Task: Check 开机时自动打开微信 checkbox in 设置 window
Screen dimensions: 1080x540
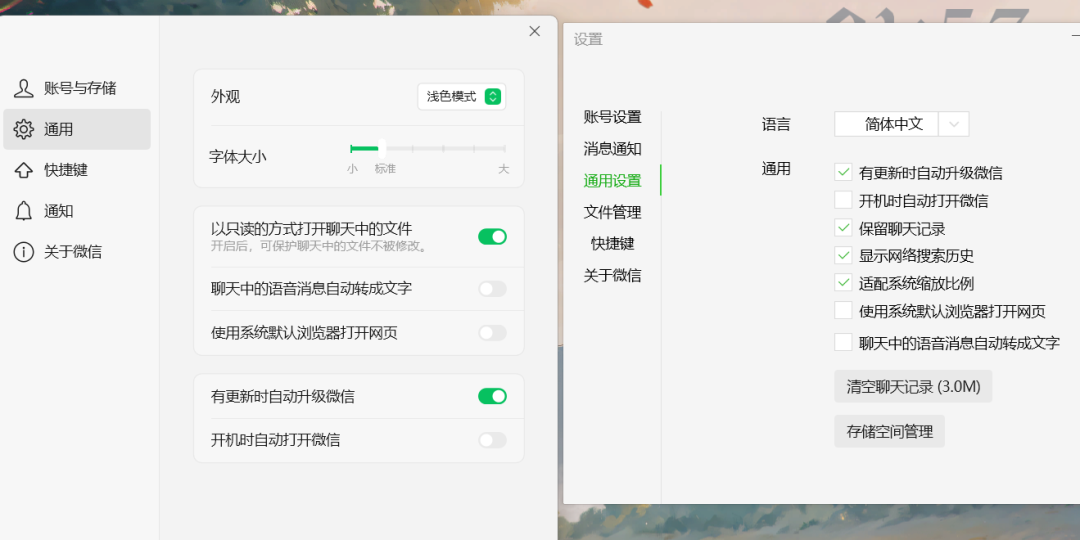Action: pos(843,200)
